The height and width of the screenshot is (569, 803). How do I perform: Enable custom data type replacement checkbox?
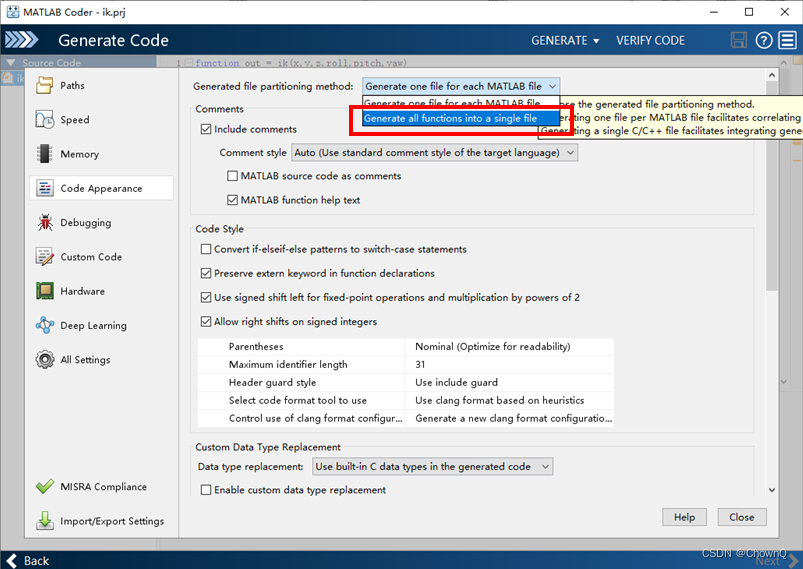(x=206, y=490)
